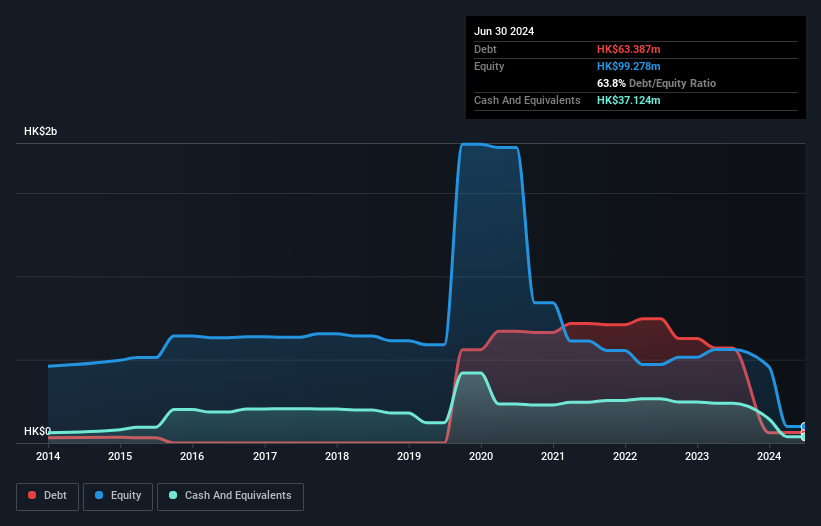Click the tooltip Equity row label
The height and width of the screenshot is (526, 821).
coord(489,66)
